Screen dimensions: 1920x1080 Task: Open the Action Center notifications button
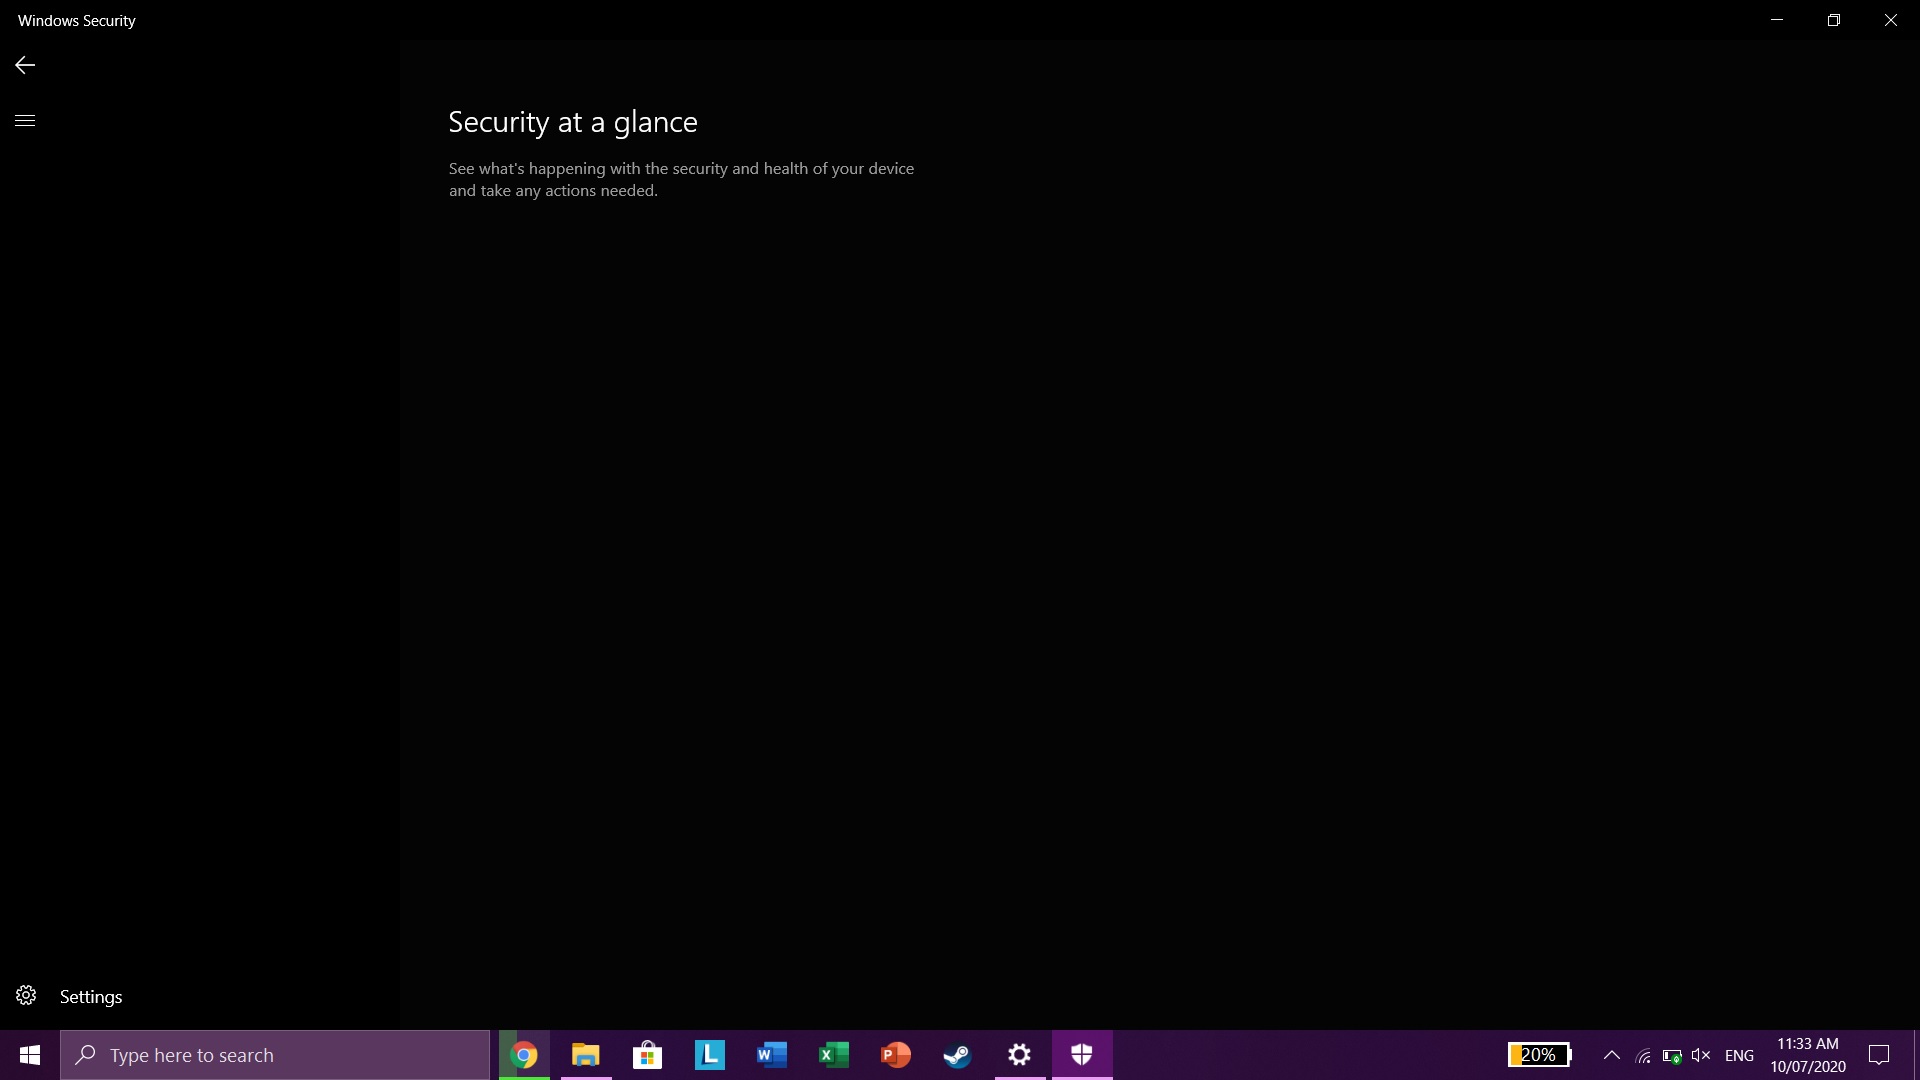[x=1879, y=1055]
